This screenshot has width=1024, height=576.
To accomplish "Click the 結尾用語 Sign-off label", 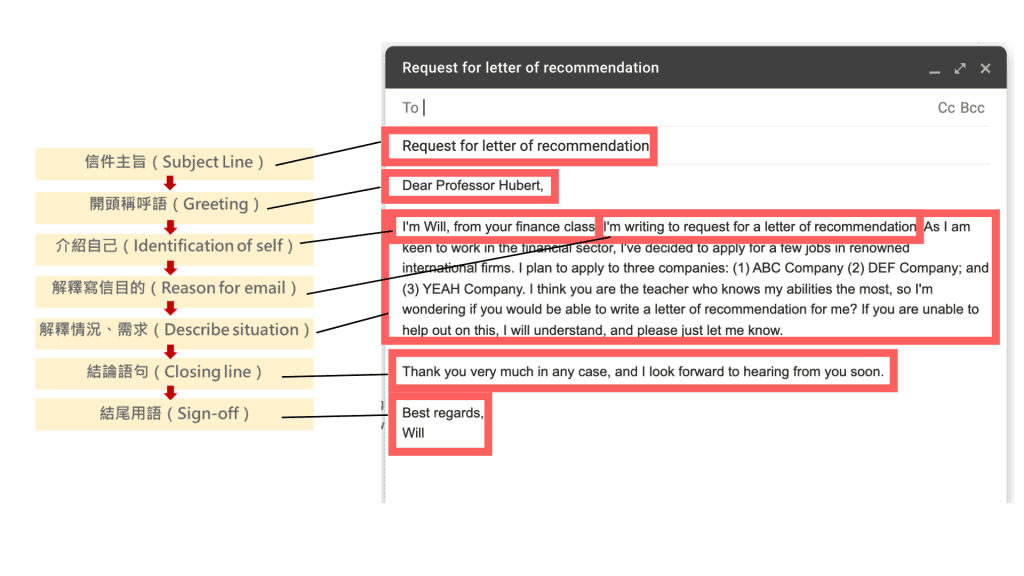I will point(173,413).
